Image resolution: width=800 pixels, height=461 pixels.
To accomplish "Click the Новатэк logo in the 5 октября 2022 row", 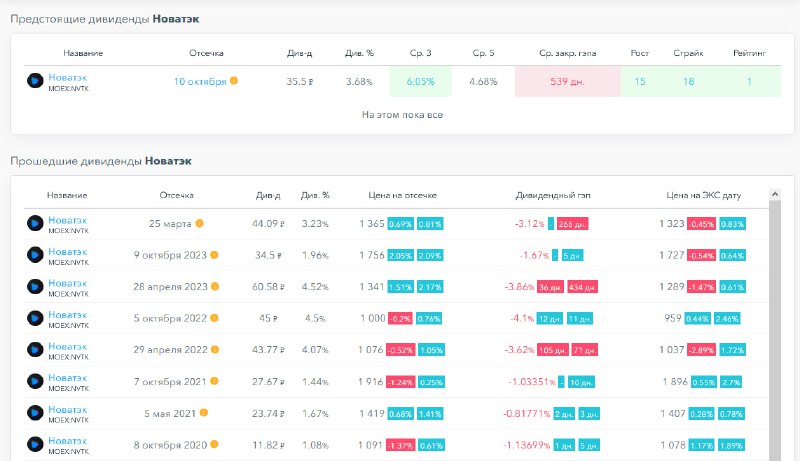I will (x=35, y=318).
